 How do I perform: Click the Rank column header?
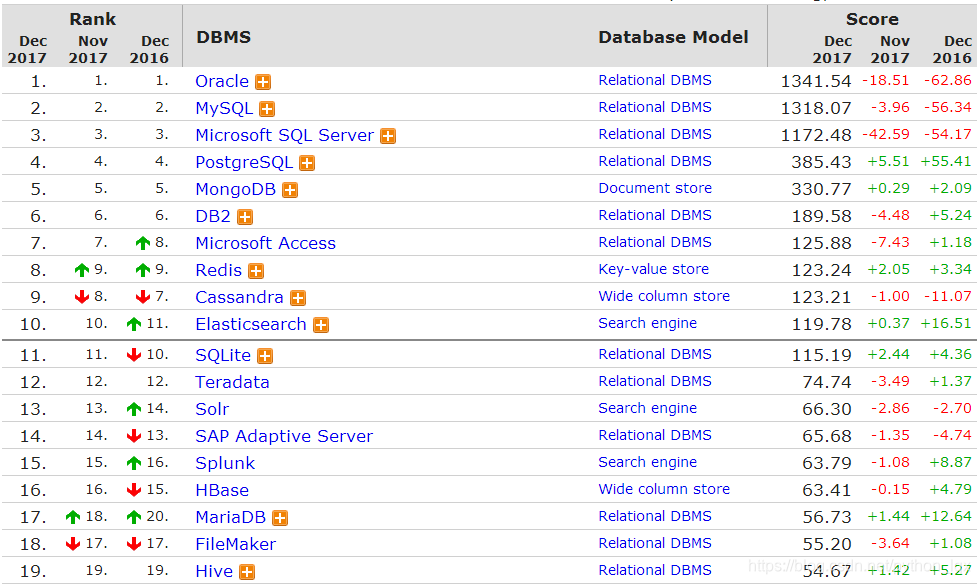click(92, 19)
